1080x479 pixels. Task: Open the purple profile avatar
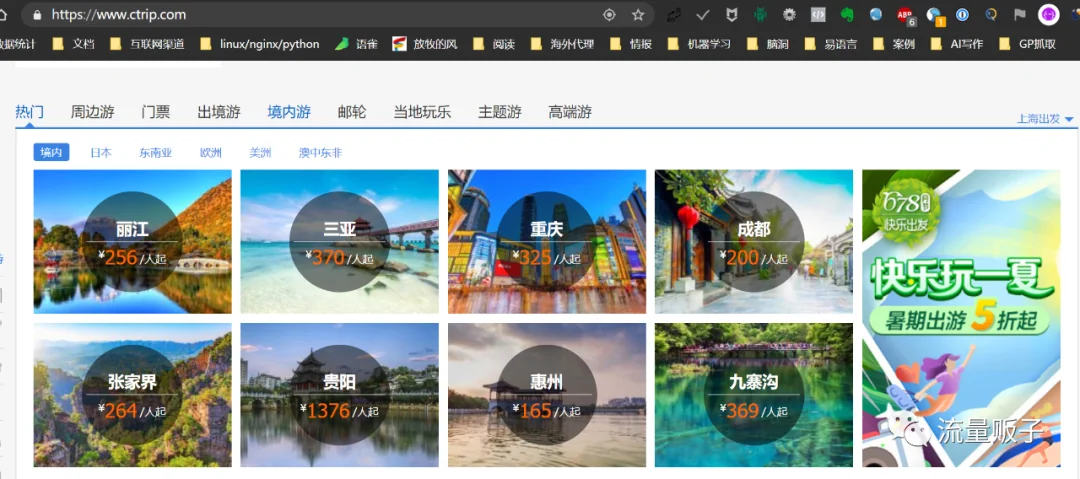coord(1048,14)
